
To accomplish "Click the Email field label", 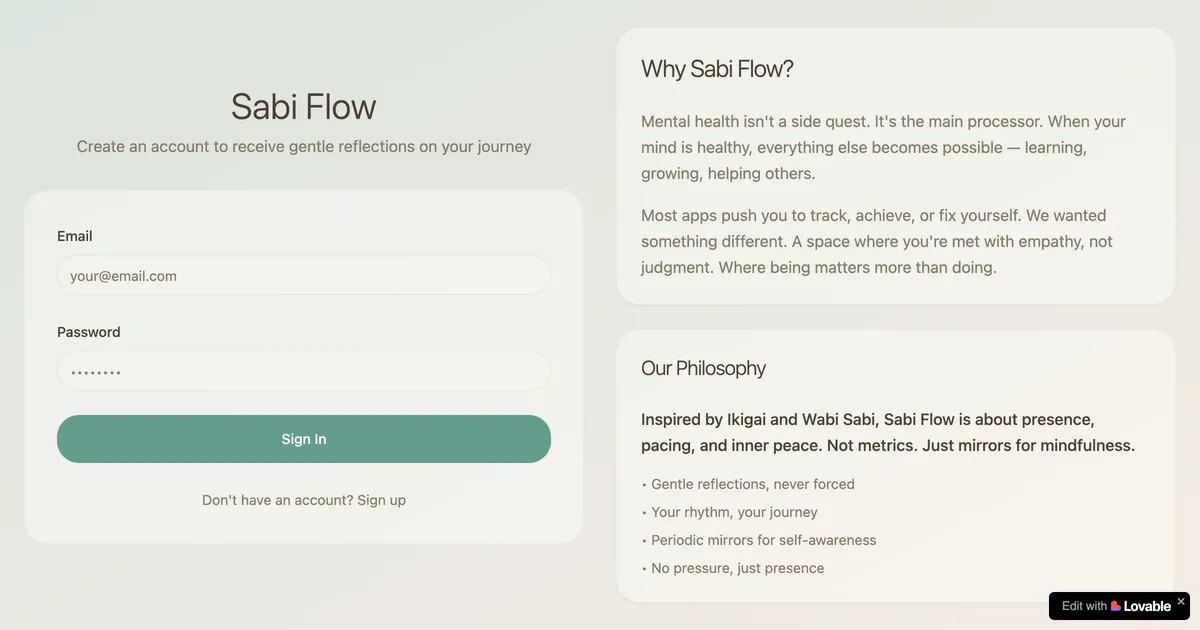I will pyautogui.click(x=74, y=236).
